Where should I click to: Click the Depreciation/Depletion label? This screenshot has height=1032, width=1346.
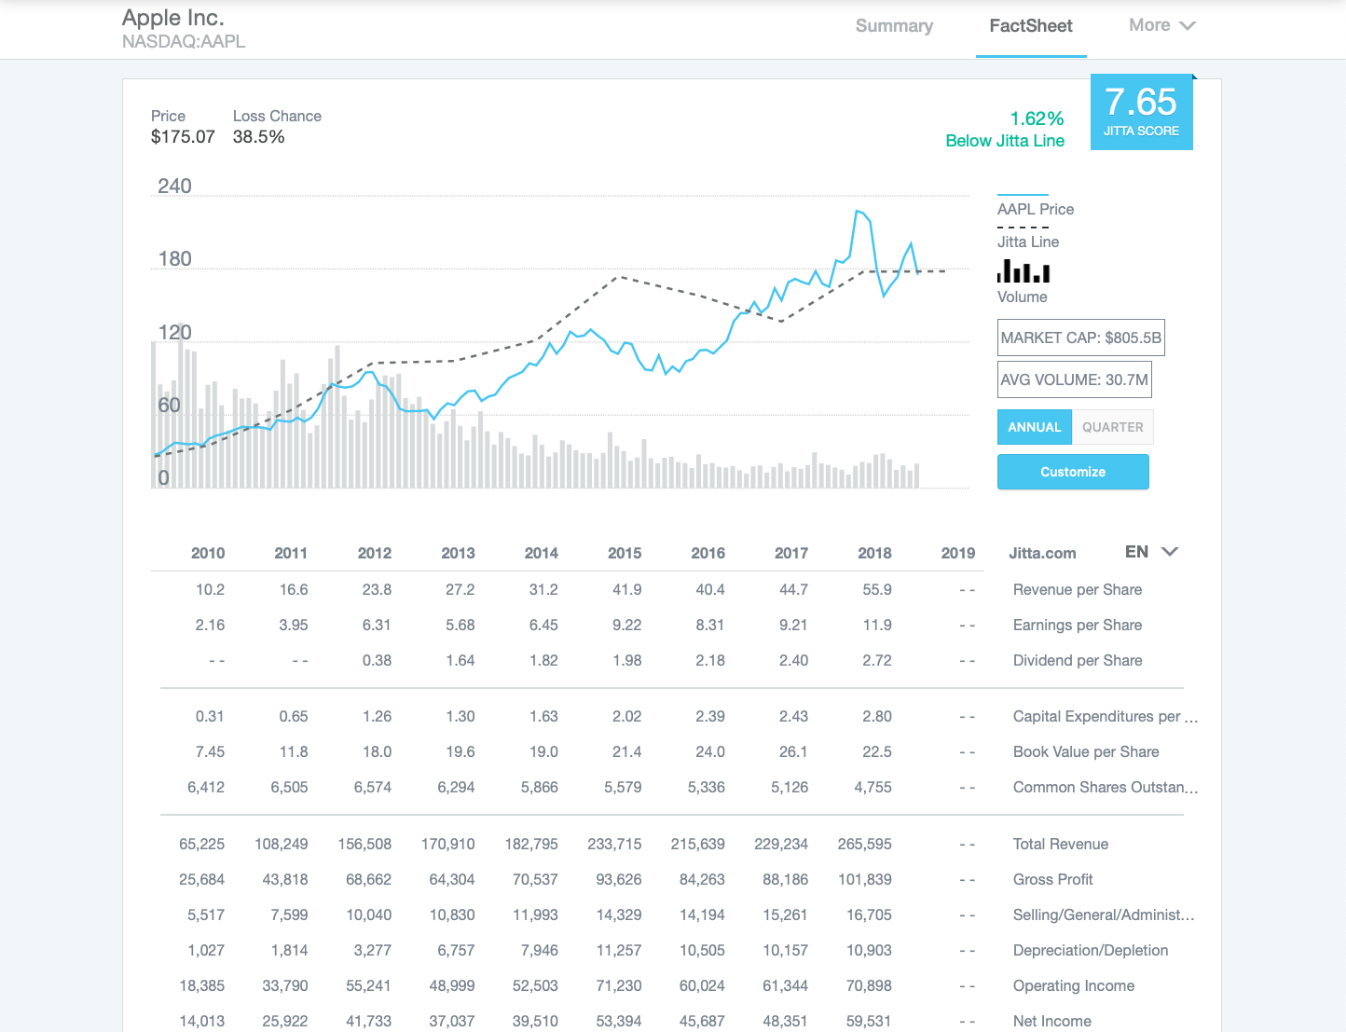pyautogui.click(x=1090, y=951)
